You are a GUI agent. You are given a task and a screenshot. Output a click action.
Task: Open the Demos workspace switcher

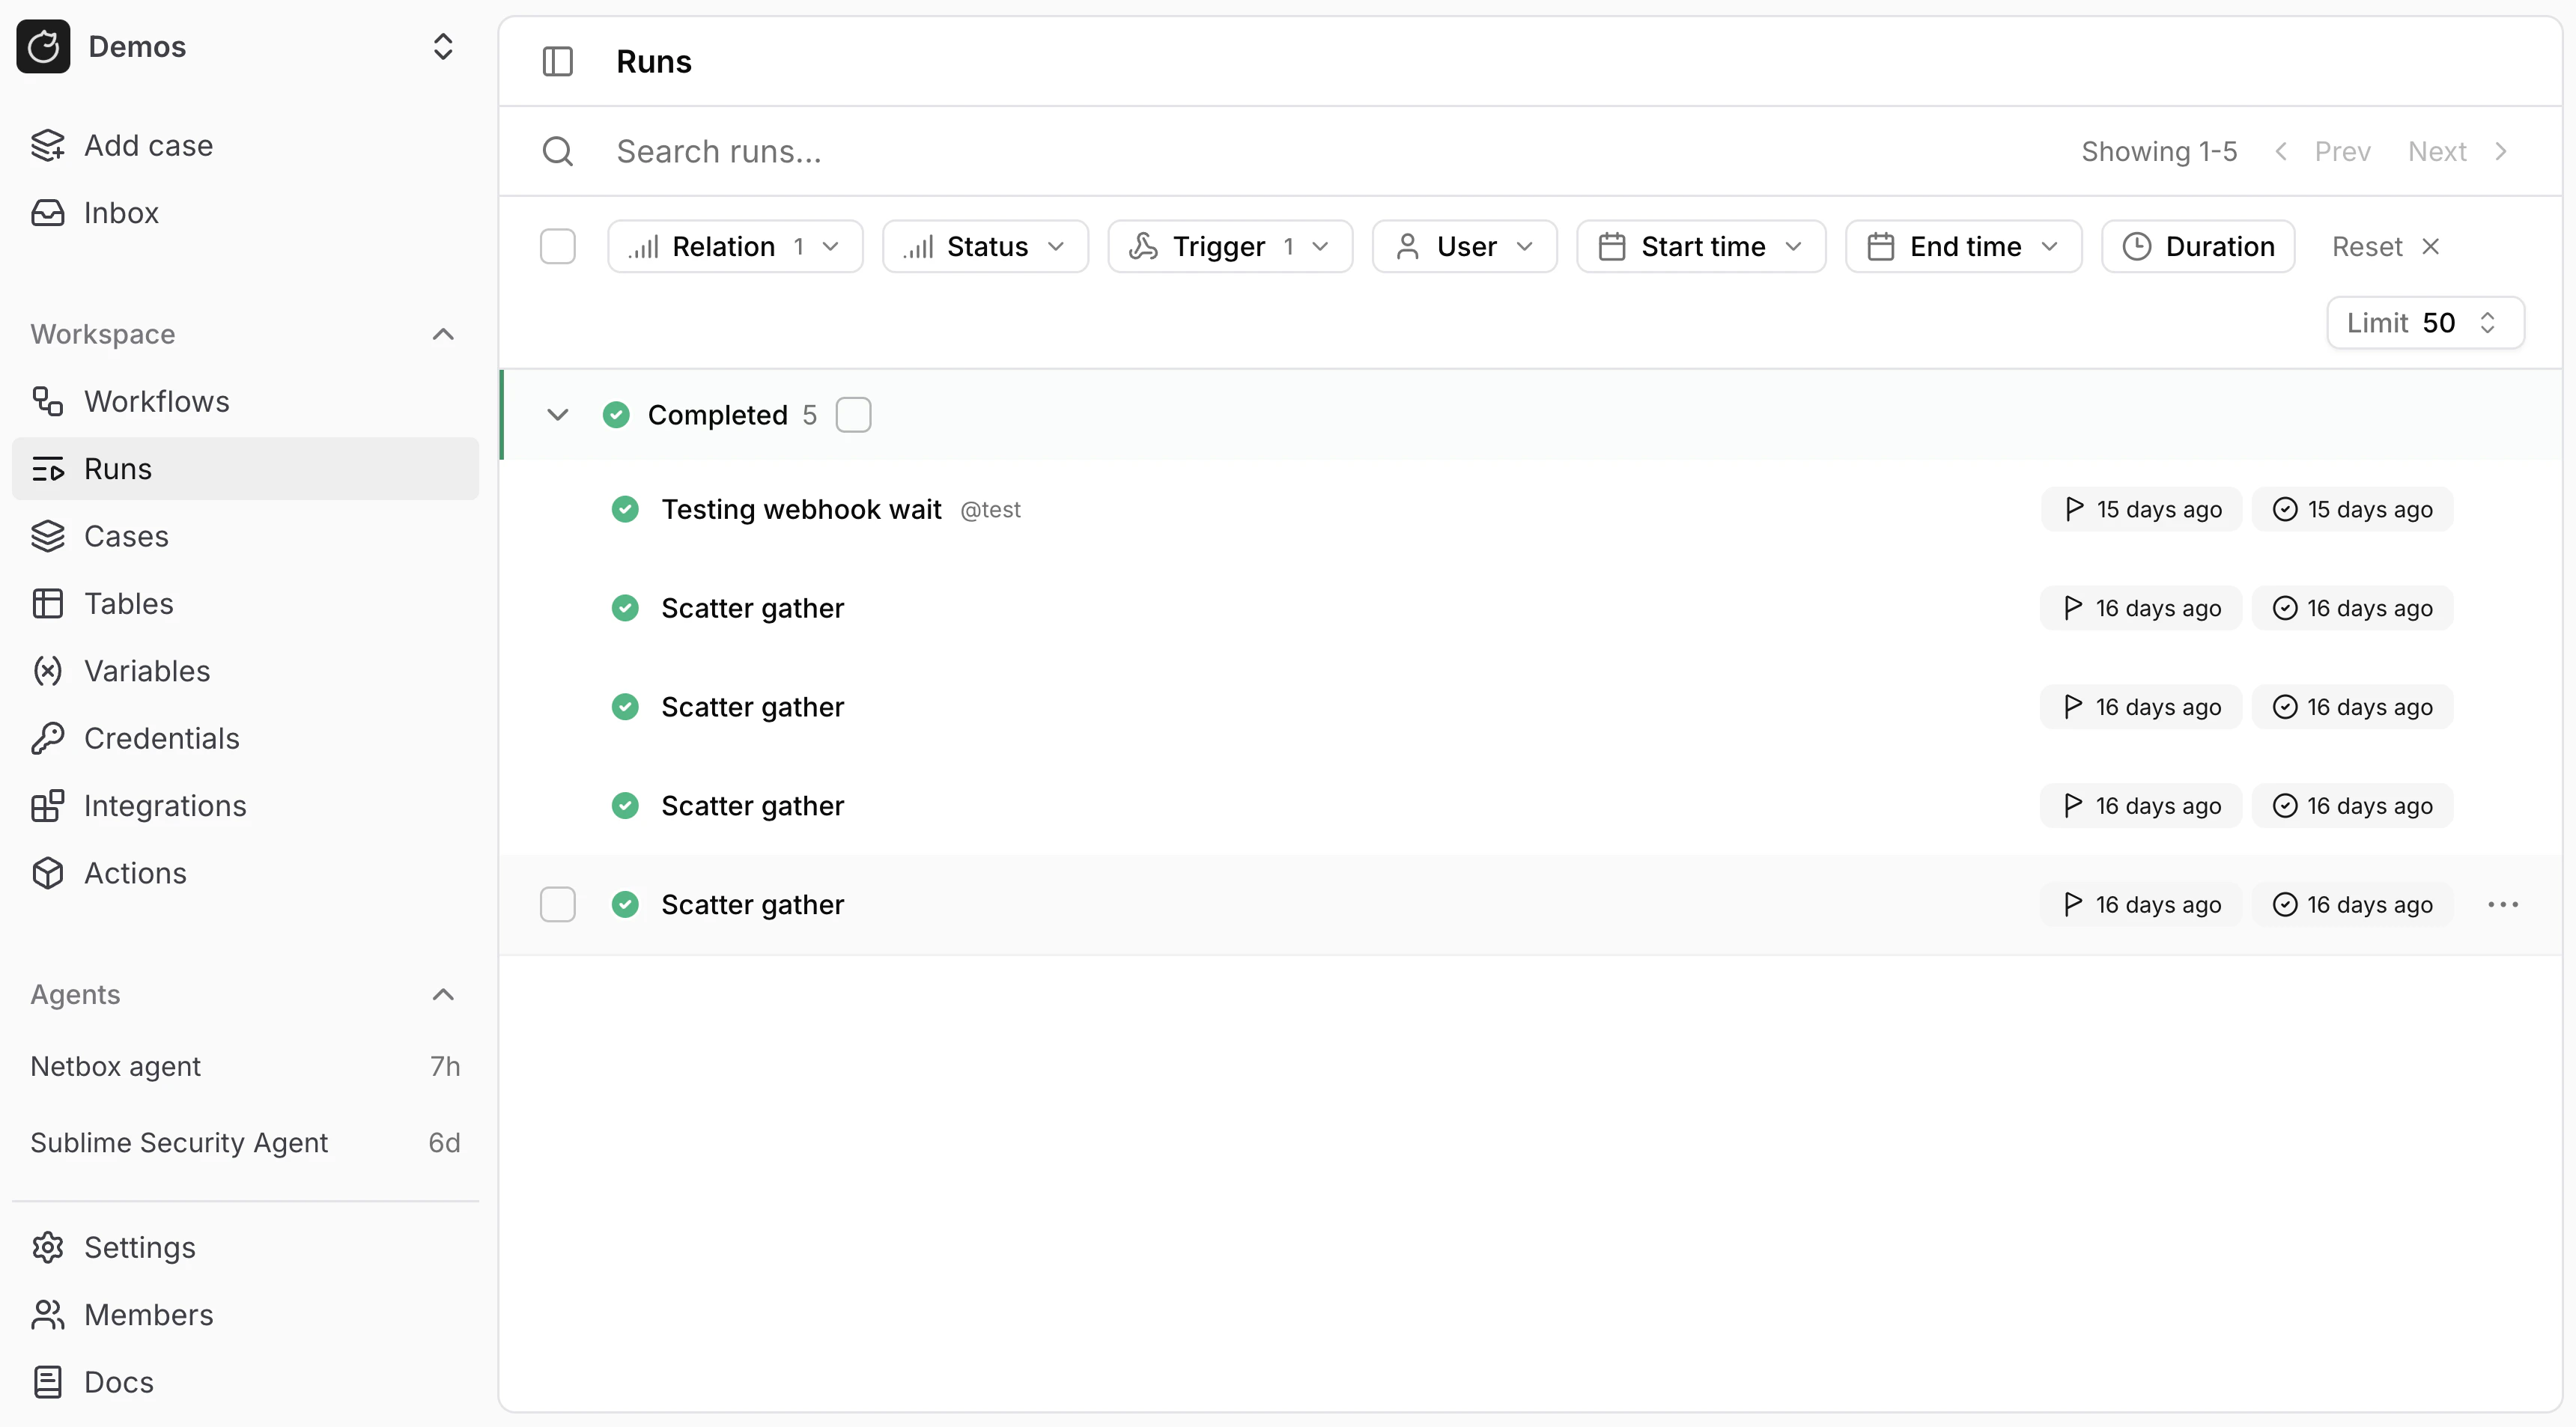(x=442, y=46)
